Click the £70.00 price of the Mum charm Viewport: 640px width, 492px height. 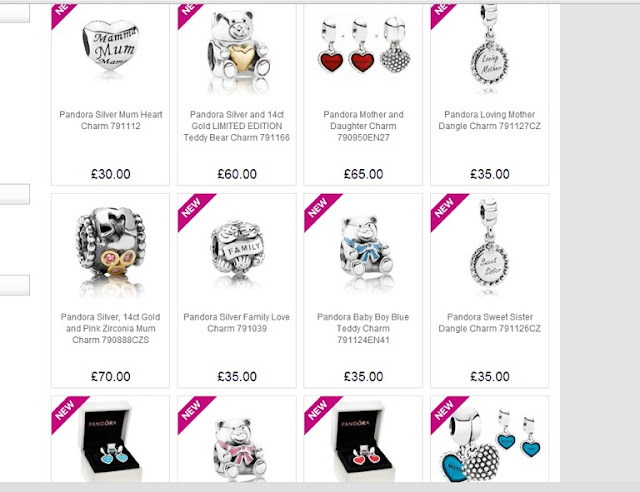[111, 376]
